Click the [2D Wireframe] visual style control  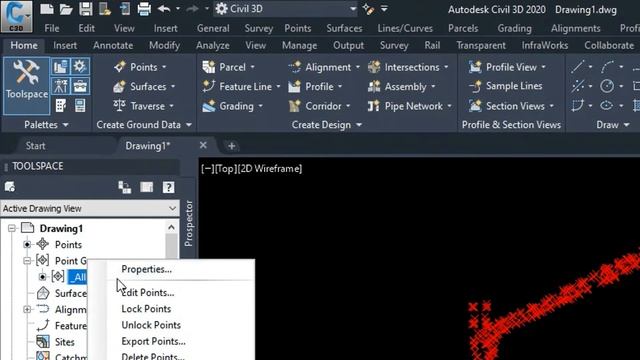pos(270,169)
